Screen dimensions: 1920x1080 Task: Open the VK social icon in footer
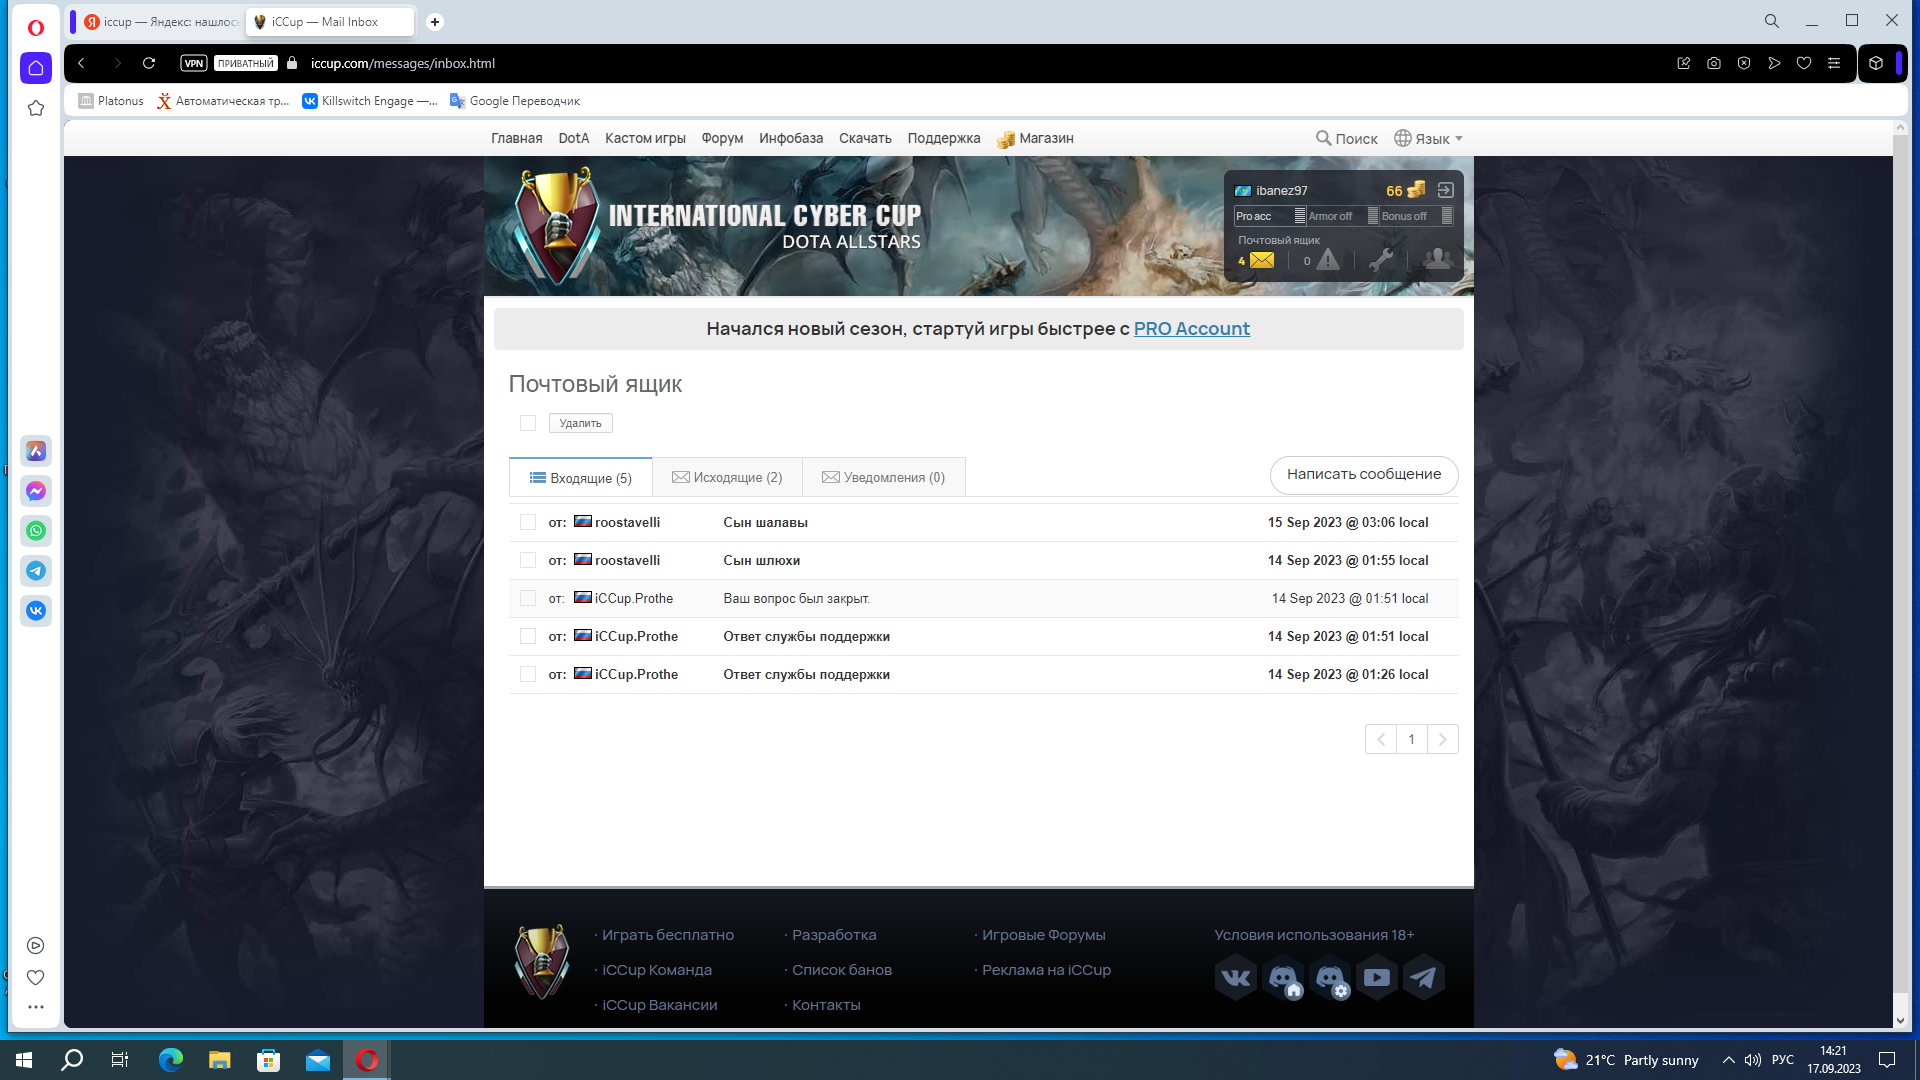[1236, 977]
